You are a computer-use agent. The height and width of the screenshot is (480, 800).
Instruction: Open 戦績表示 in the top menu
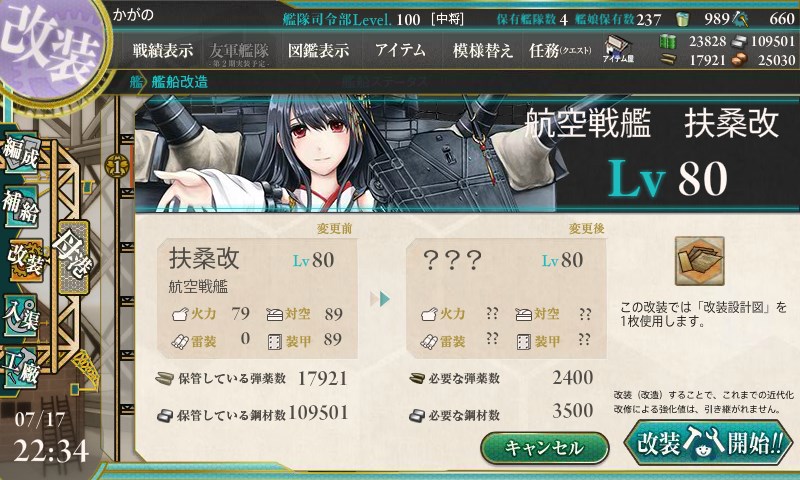162,50
